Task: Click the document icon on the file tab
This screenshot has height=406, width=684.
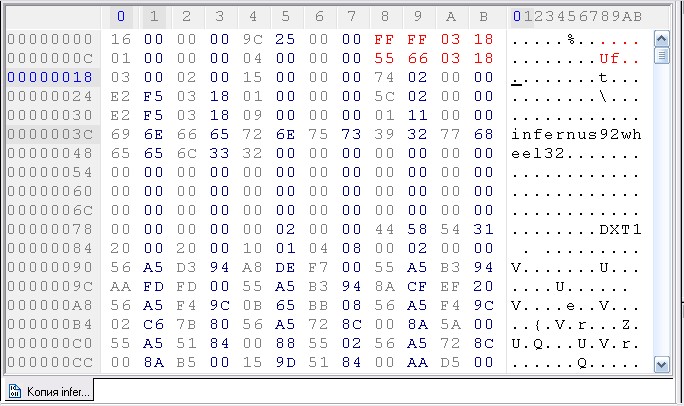Action: tap(15, 391)
